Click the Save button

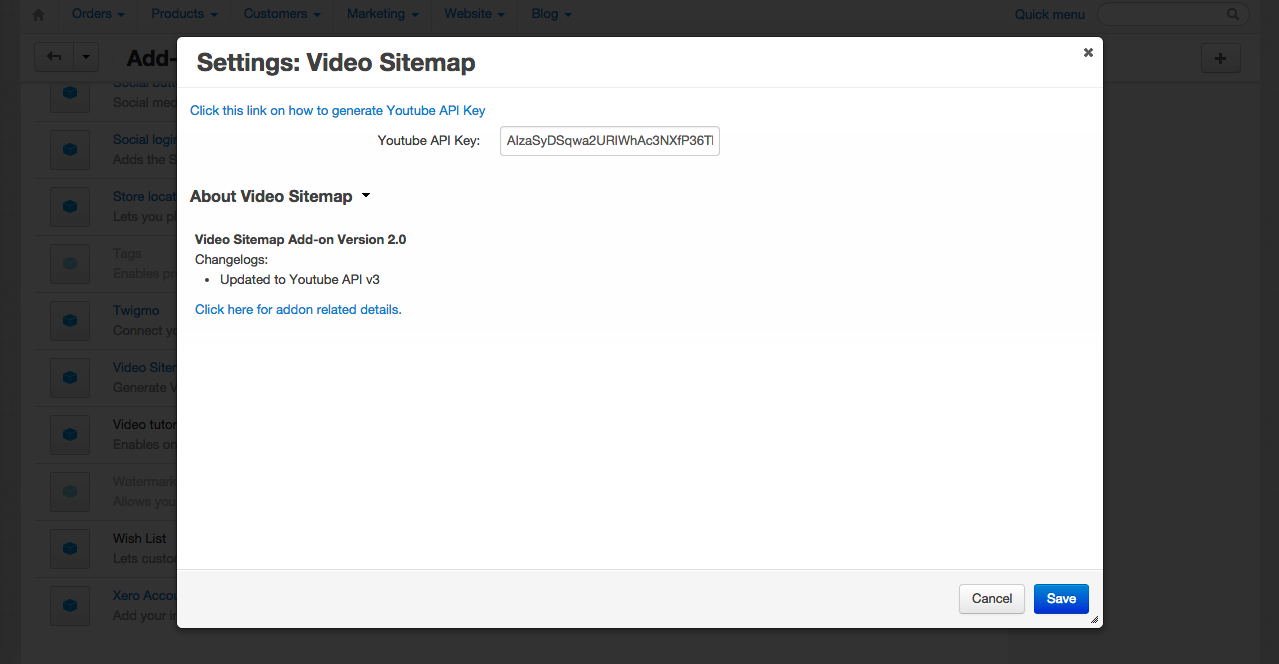click(1061, 598)
